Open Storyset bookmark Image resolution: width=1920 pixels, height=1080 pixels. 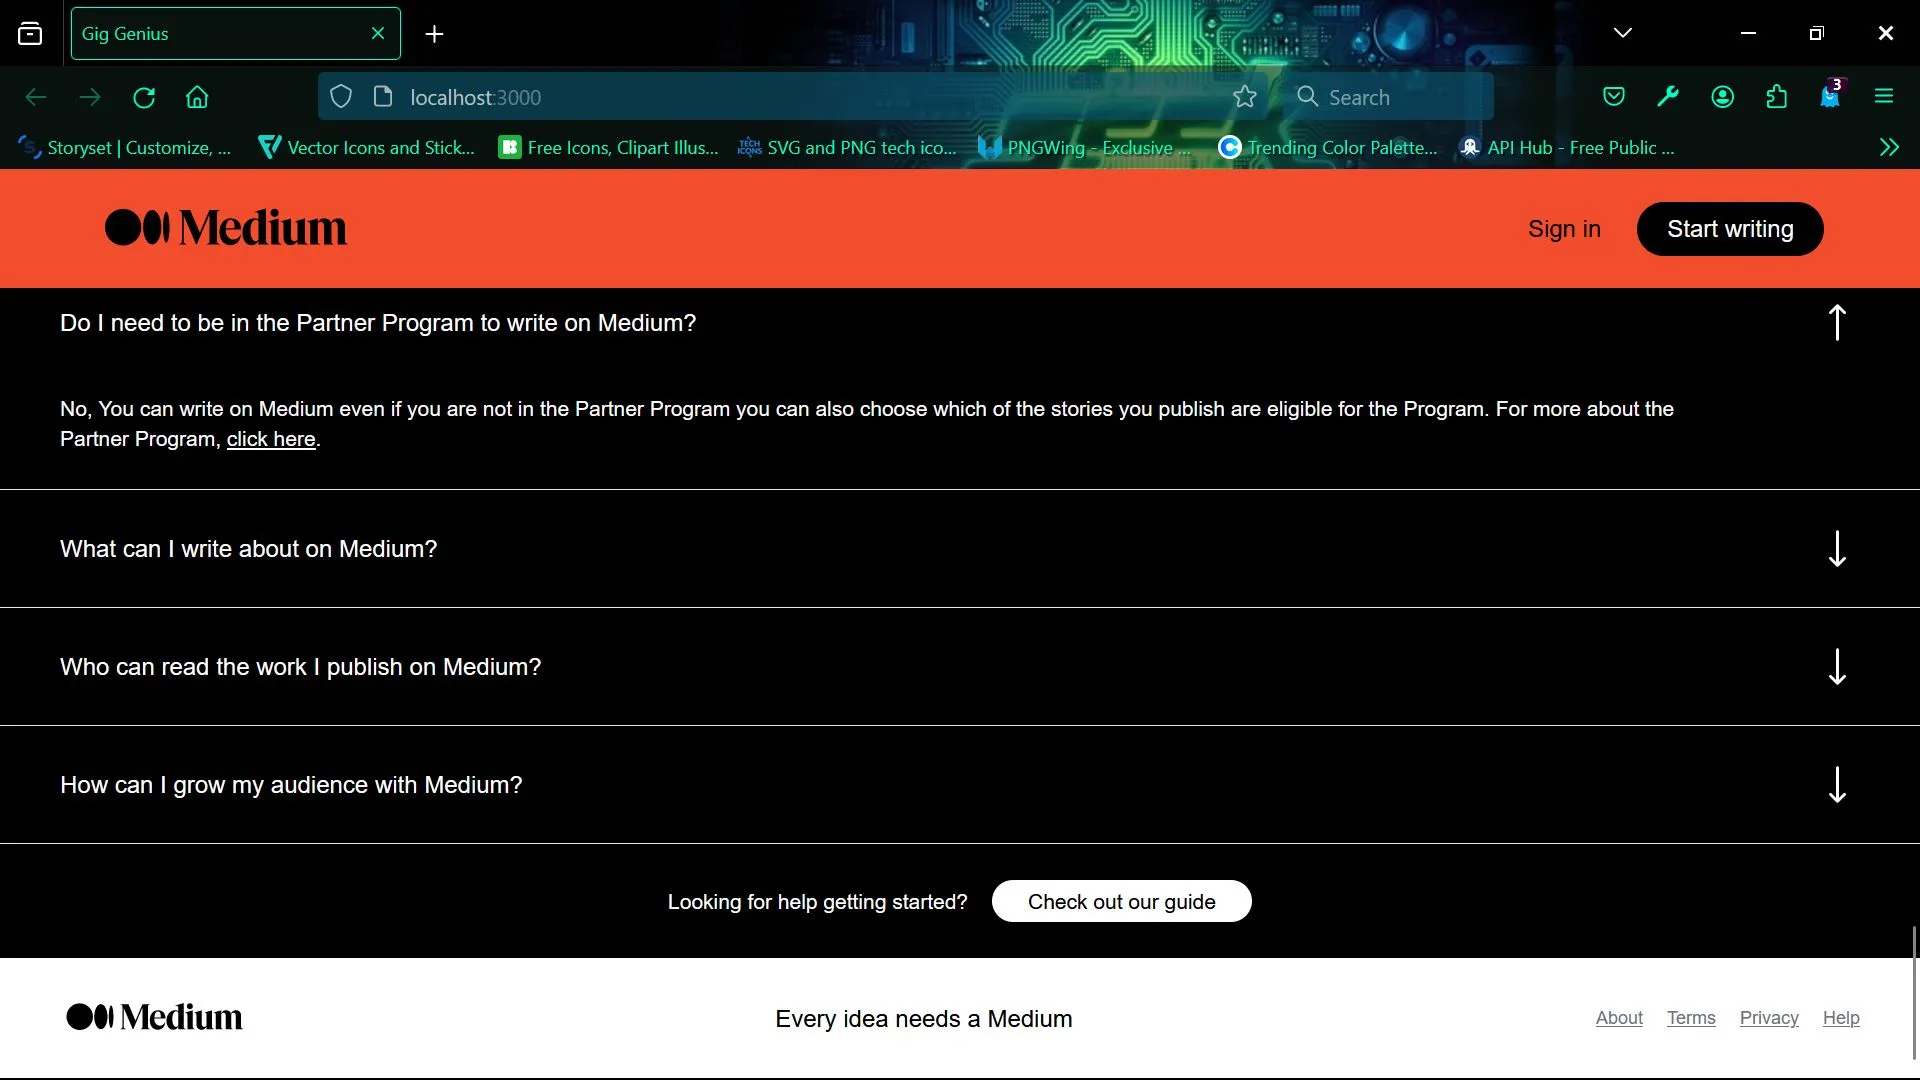(125, 148)
